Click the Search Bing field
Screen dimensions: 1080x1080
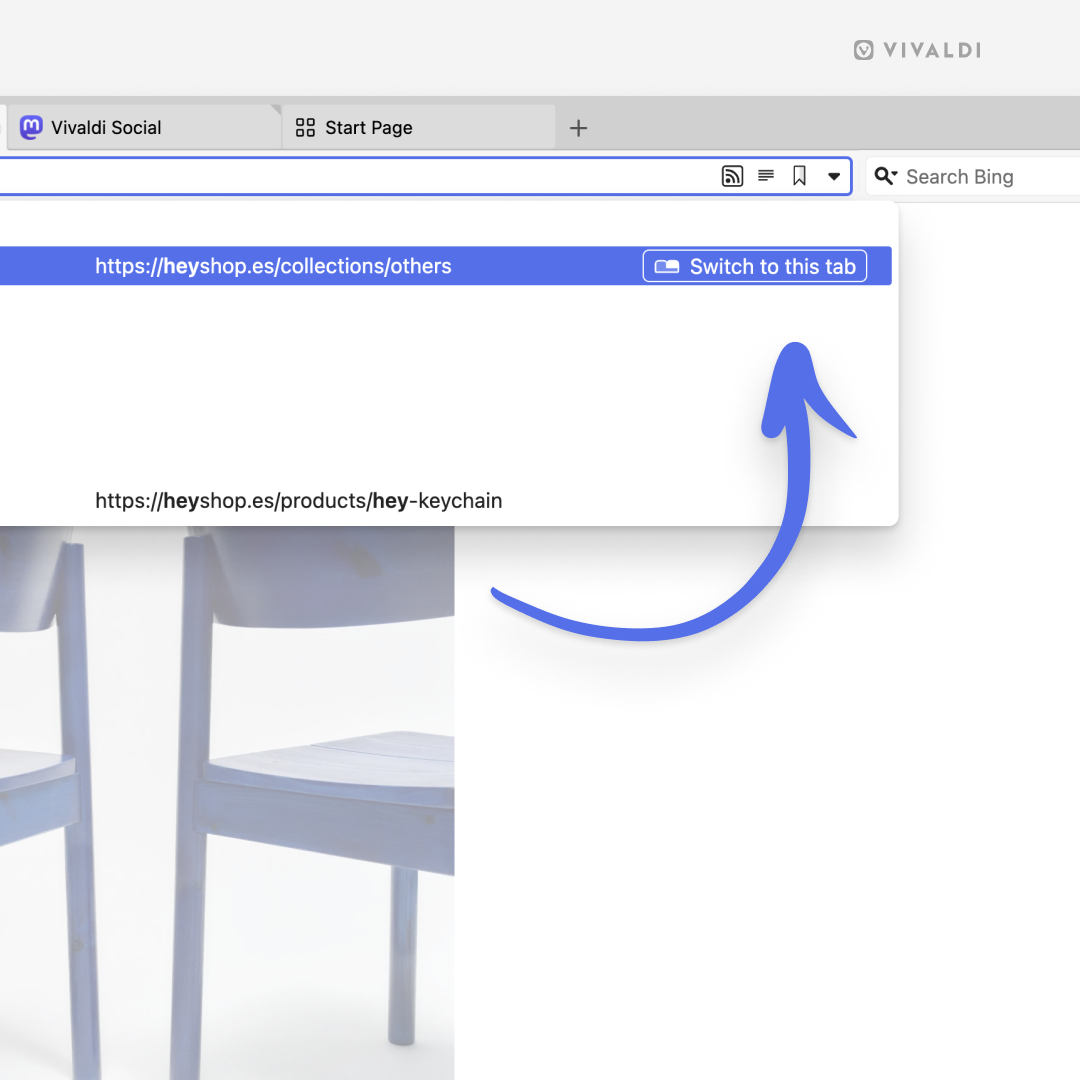pos(973,177)
